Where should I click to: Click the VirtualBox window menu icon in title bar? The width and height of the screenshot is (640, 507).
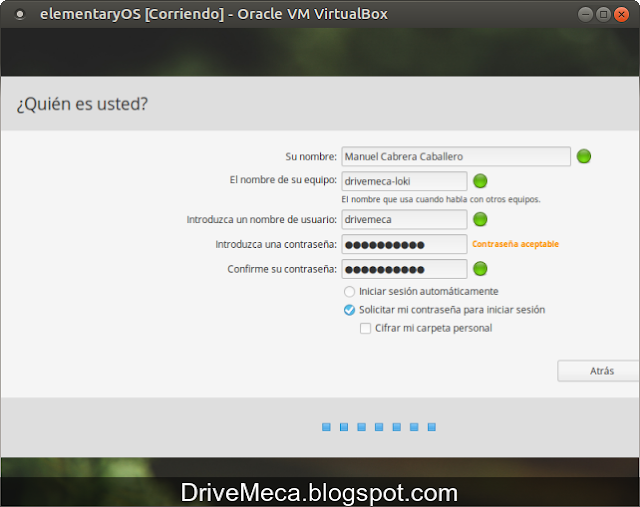[x=20, y=14]
